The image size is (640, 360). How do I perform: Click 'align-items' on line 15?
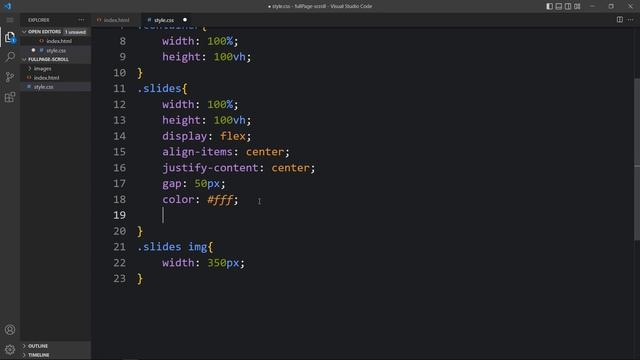(198, 152)
